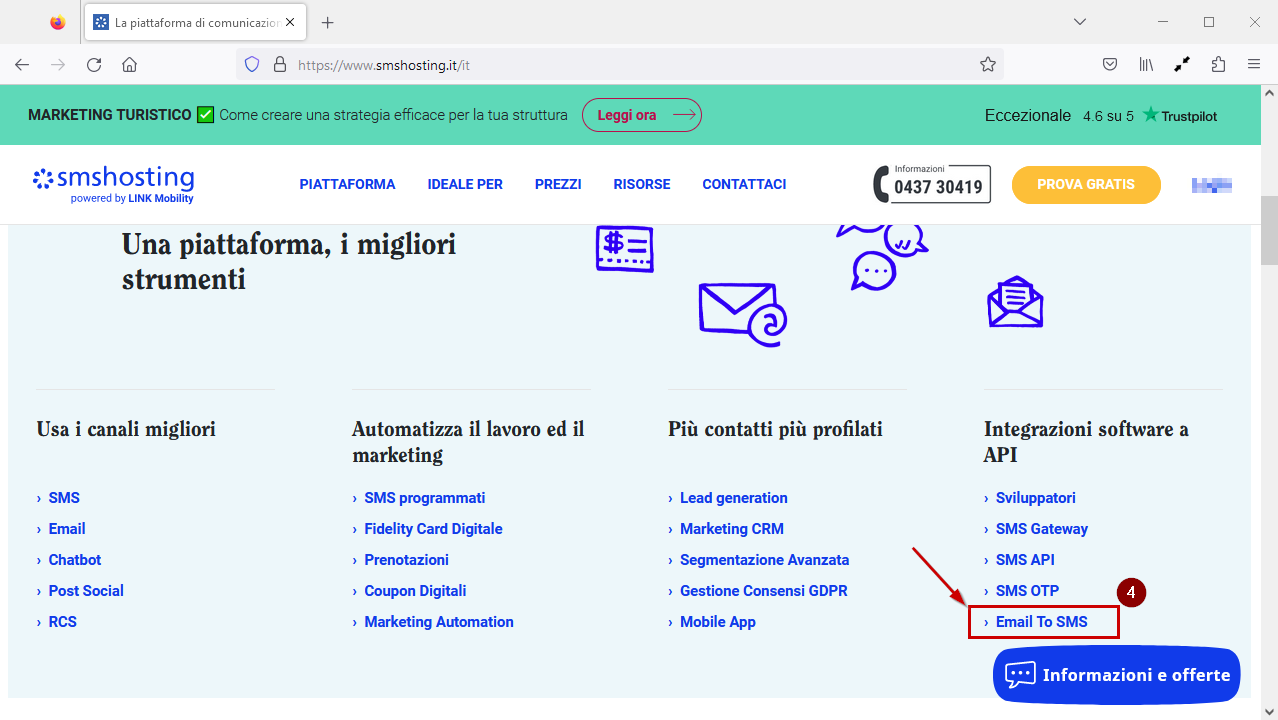Click the blurred account area in header

(x=1211, y=185)
